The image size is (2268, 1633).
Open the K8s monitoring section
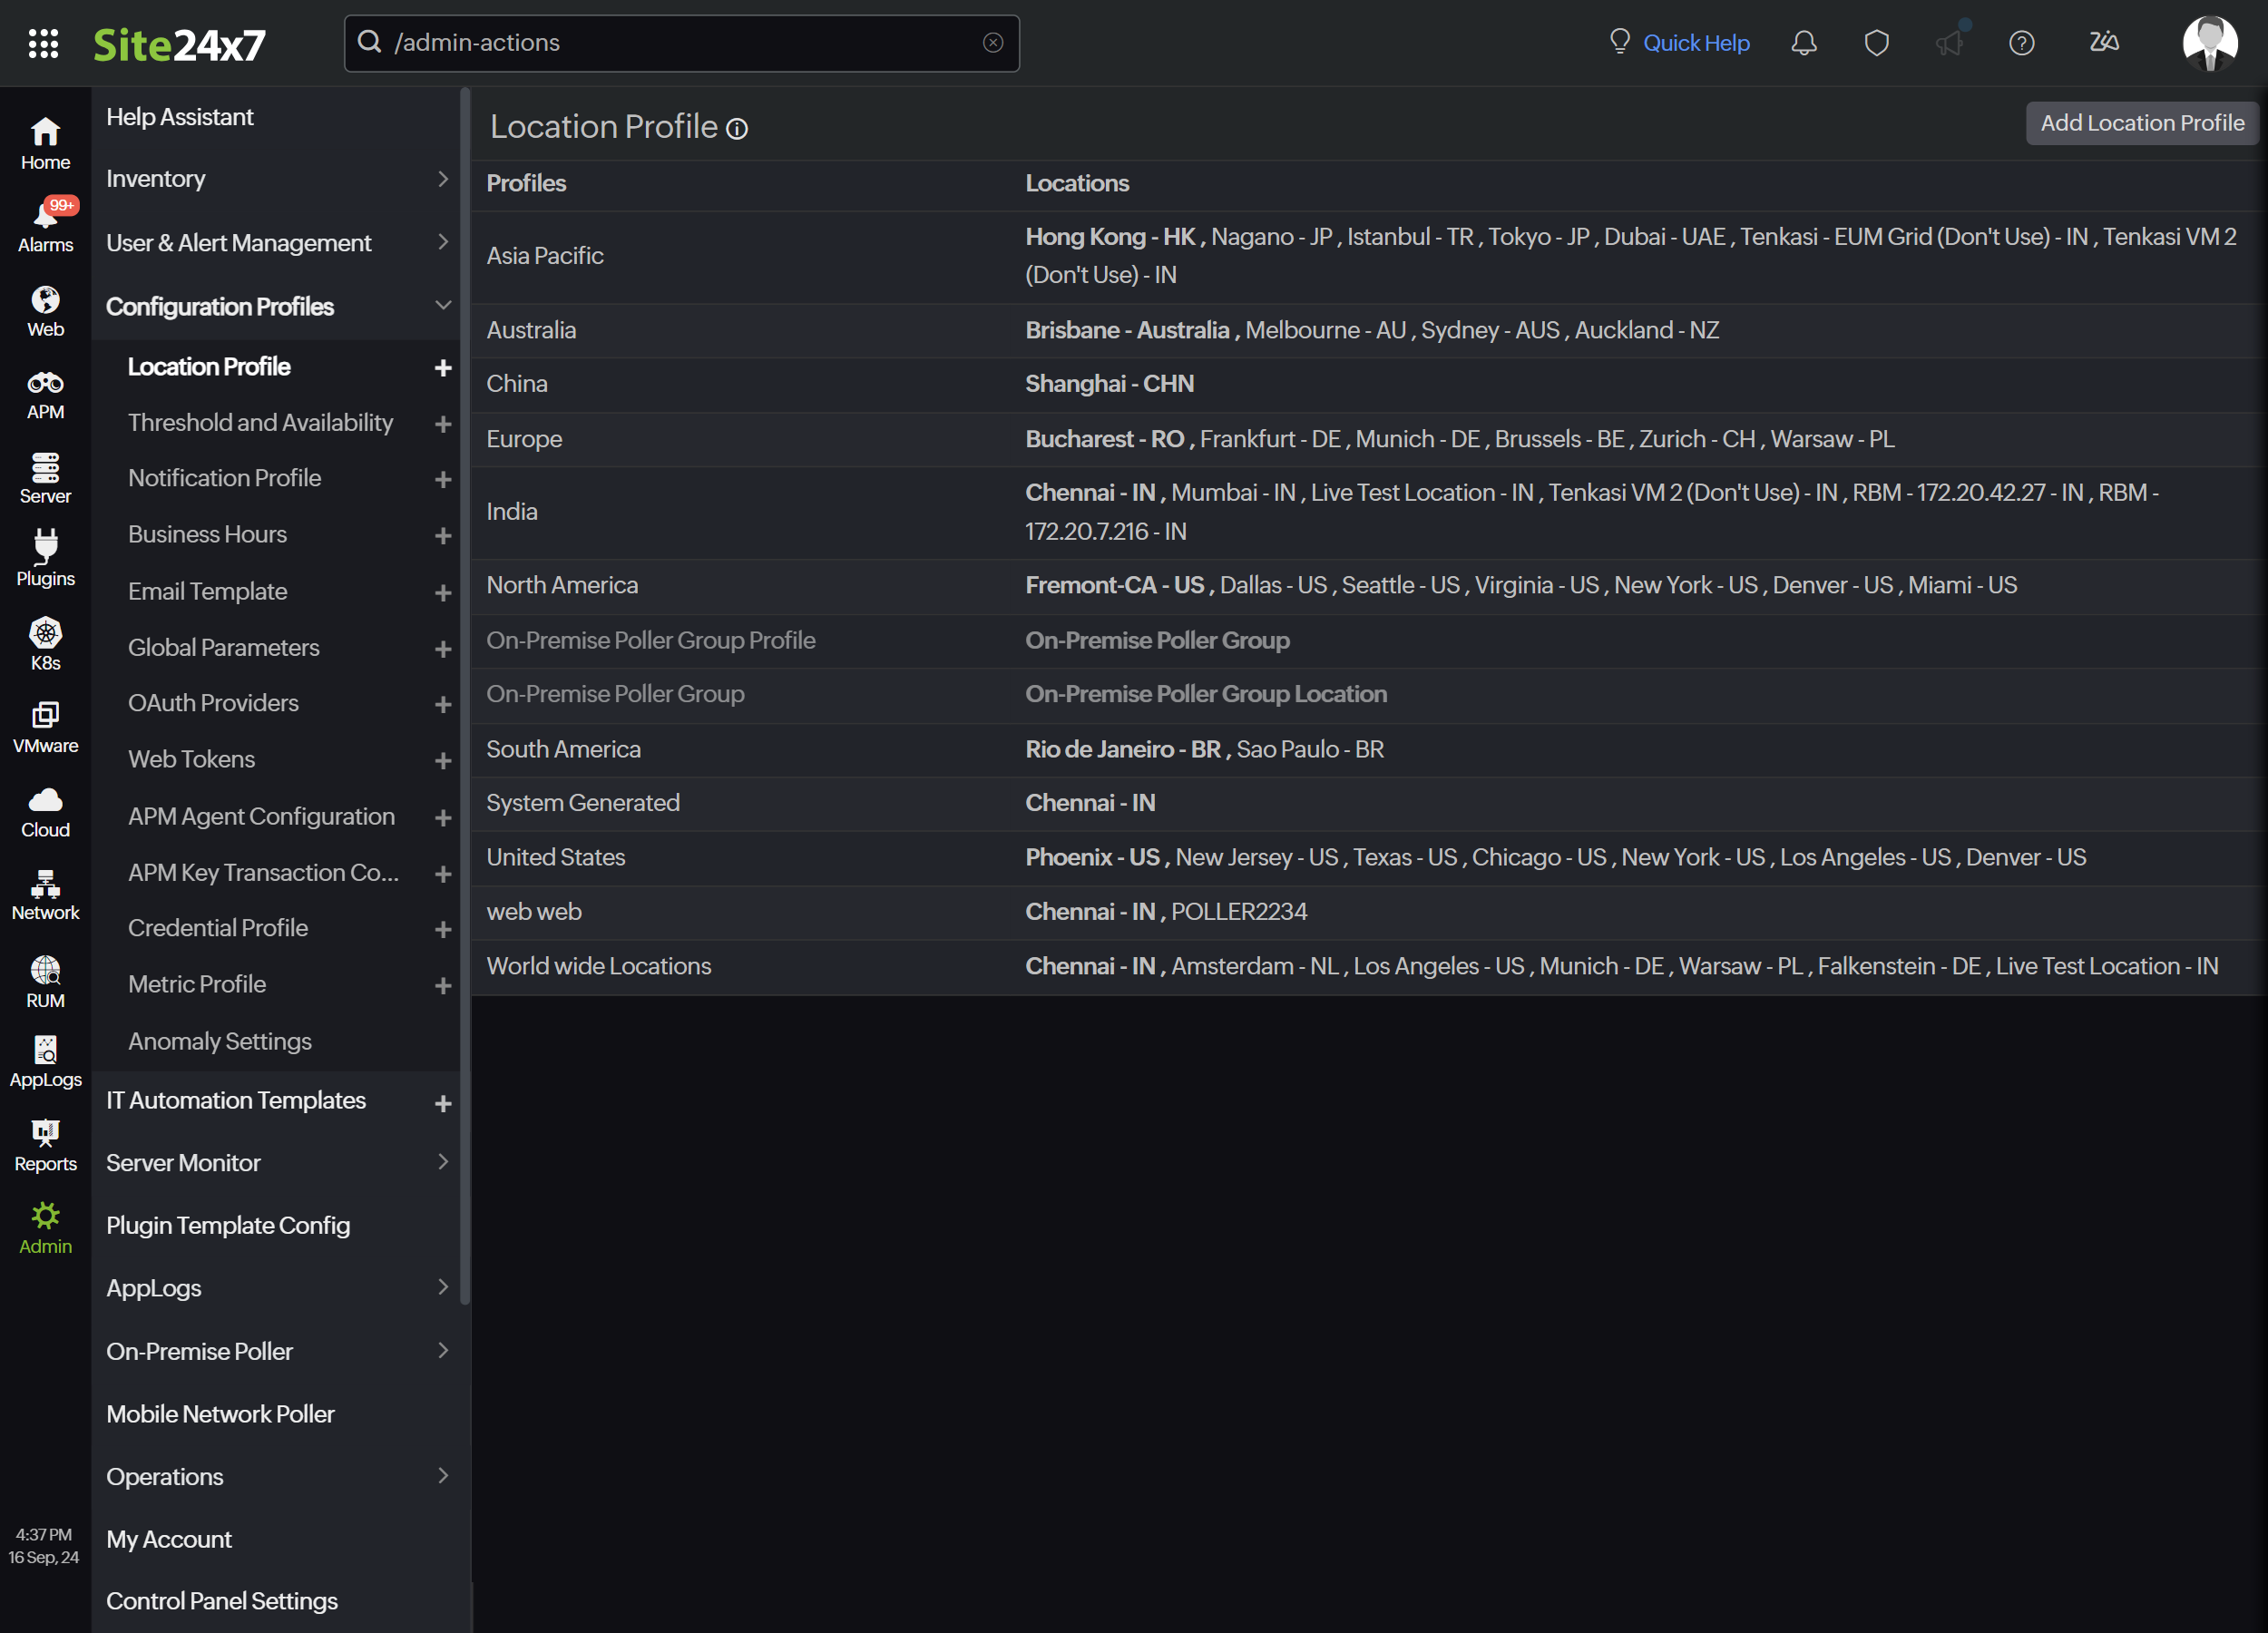click(x=45, y=643)
